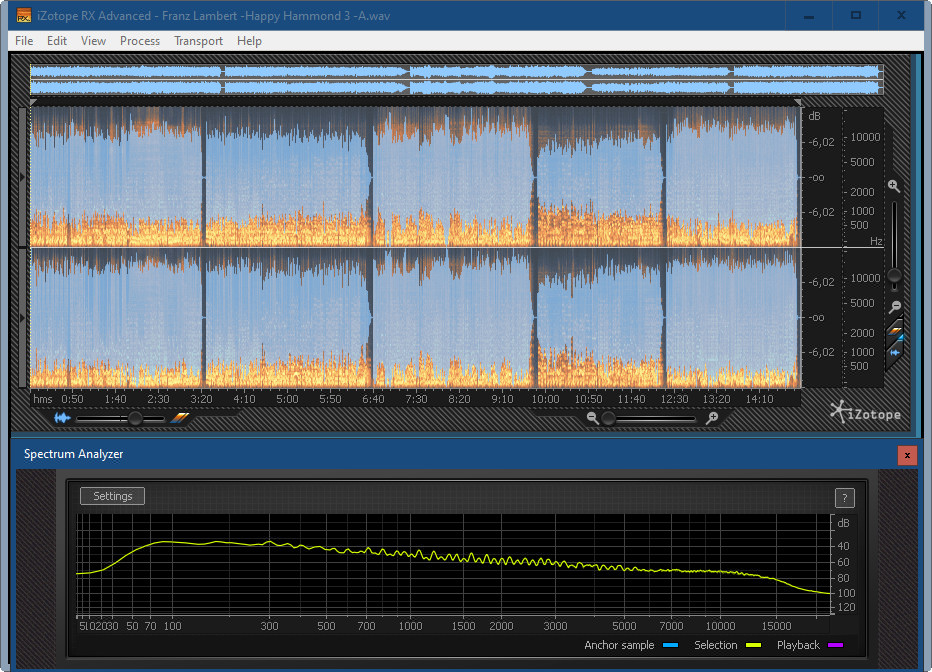The width and height of the screenshot is (932, 672).
Task: Open the Process menu
Action: (x=140, y=41)
